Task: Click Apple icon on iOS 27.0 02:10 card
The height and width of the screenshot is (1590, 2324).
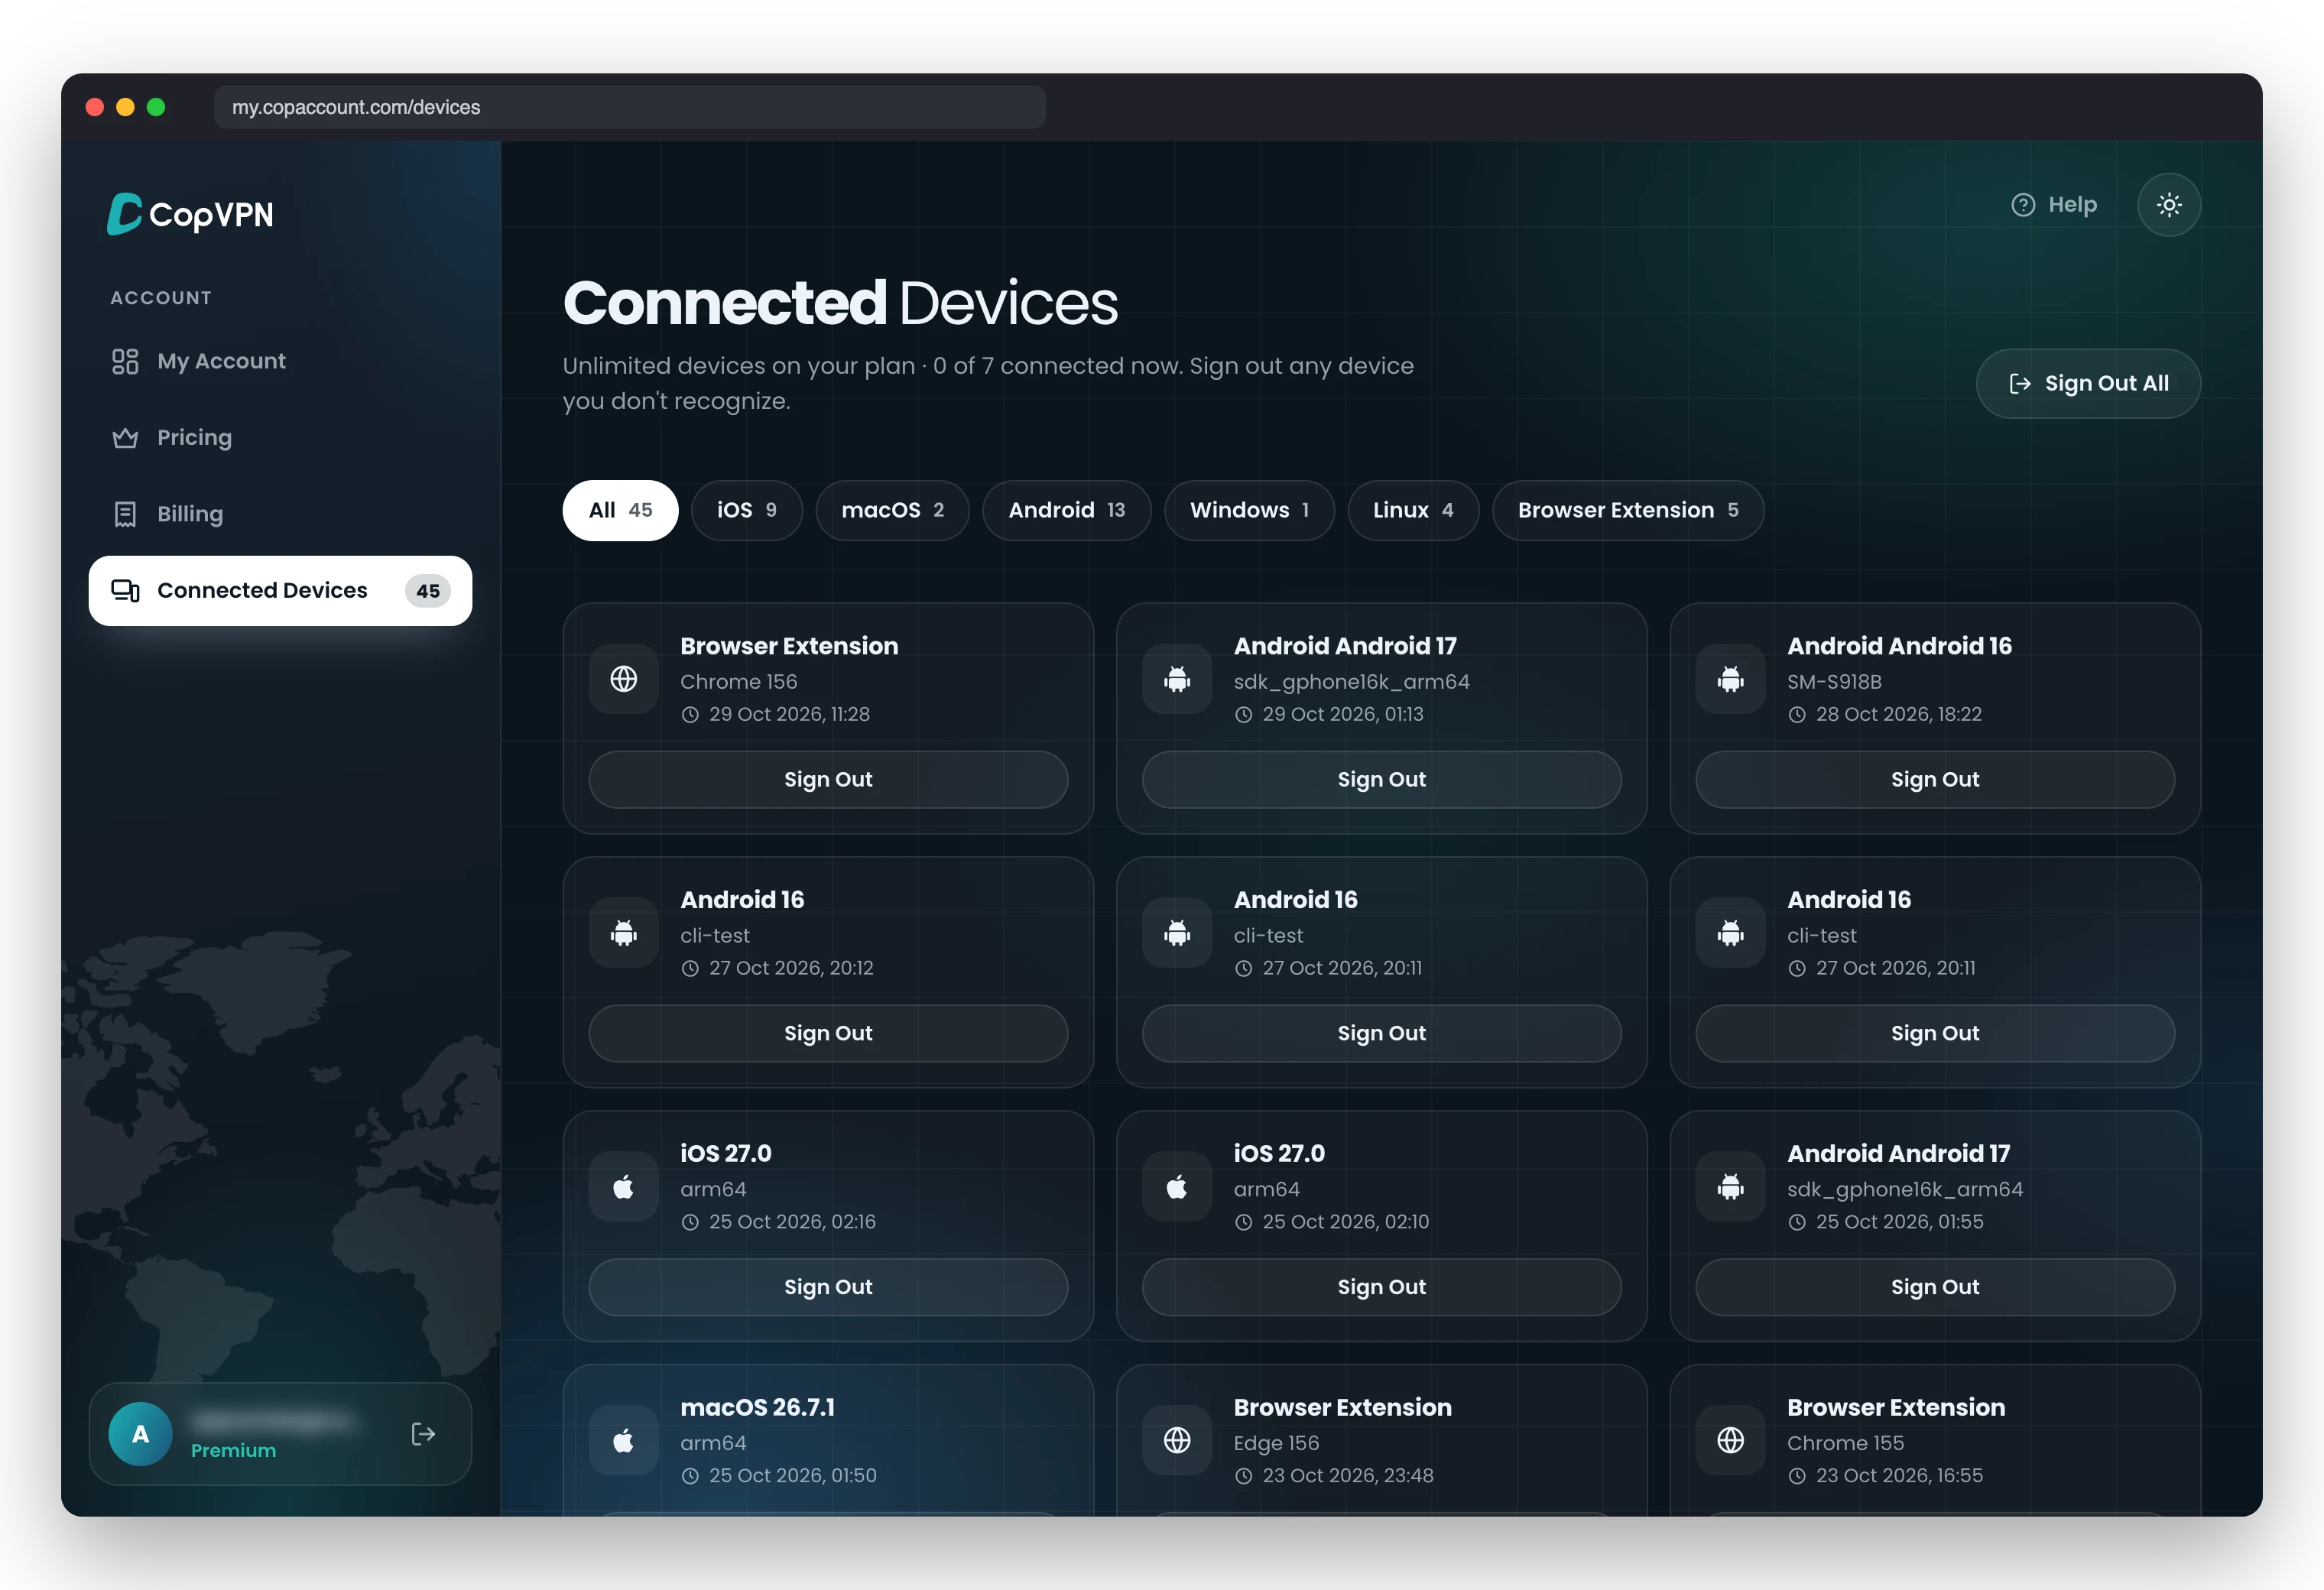Action: (1177, 1187)
